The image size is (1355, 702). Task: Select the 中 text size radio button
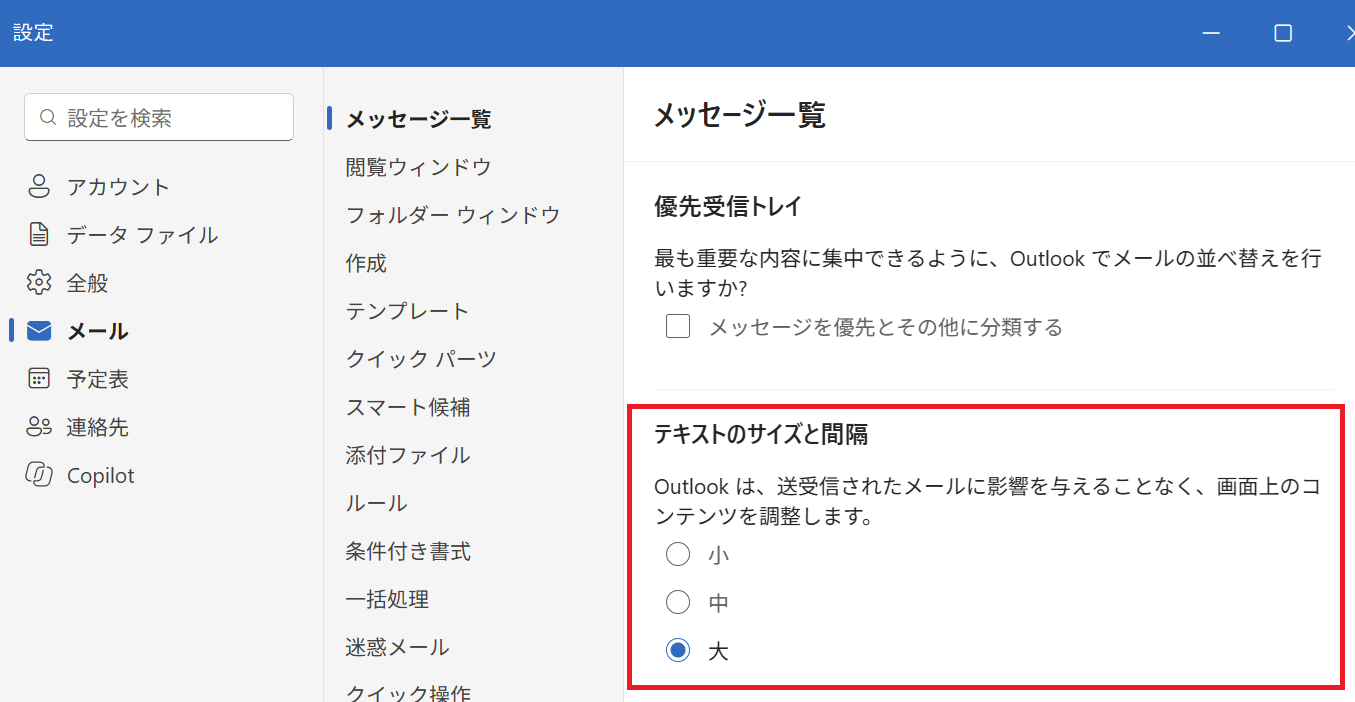click(678, 602)
